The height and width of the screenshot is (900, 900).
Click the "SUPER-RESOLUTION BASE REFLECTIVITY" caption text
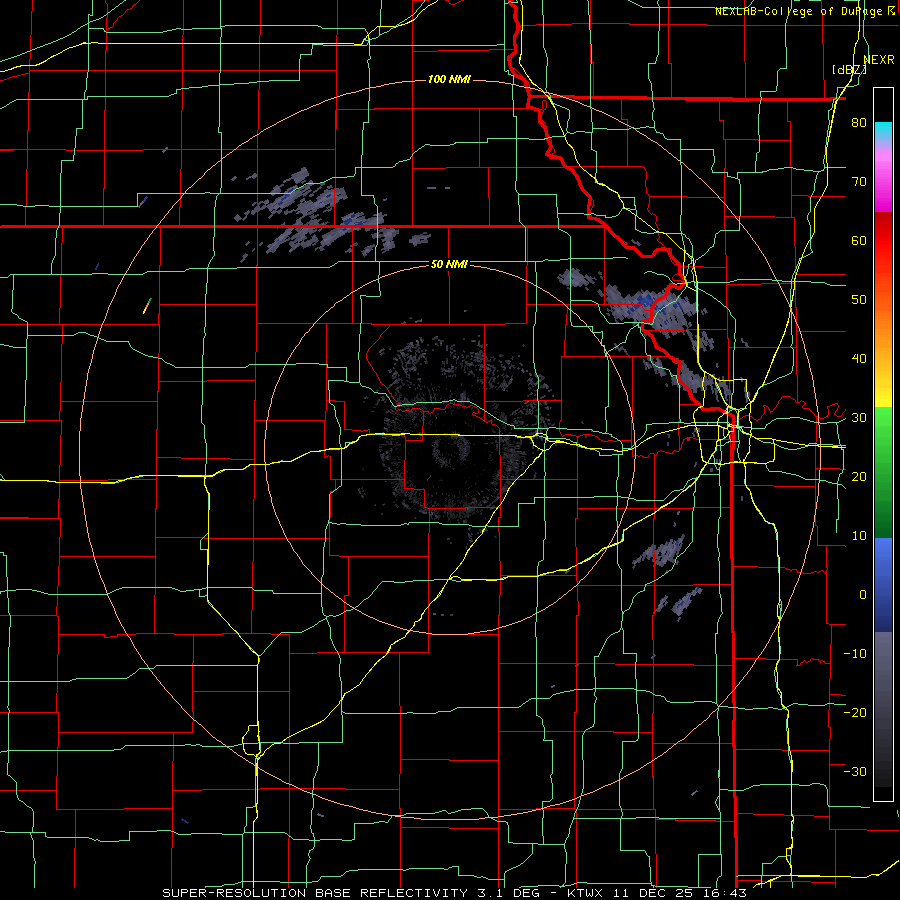tap(315, 893)
